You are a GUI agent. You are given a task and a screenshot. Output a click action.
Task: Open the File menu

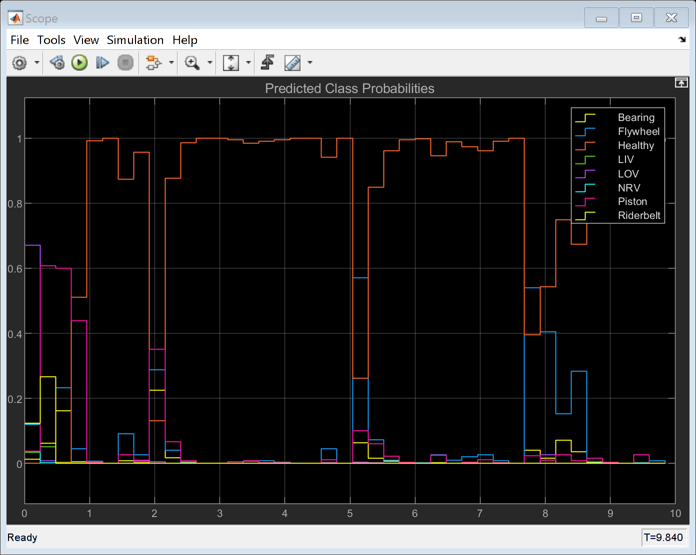[x=19, y=40]
